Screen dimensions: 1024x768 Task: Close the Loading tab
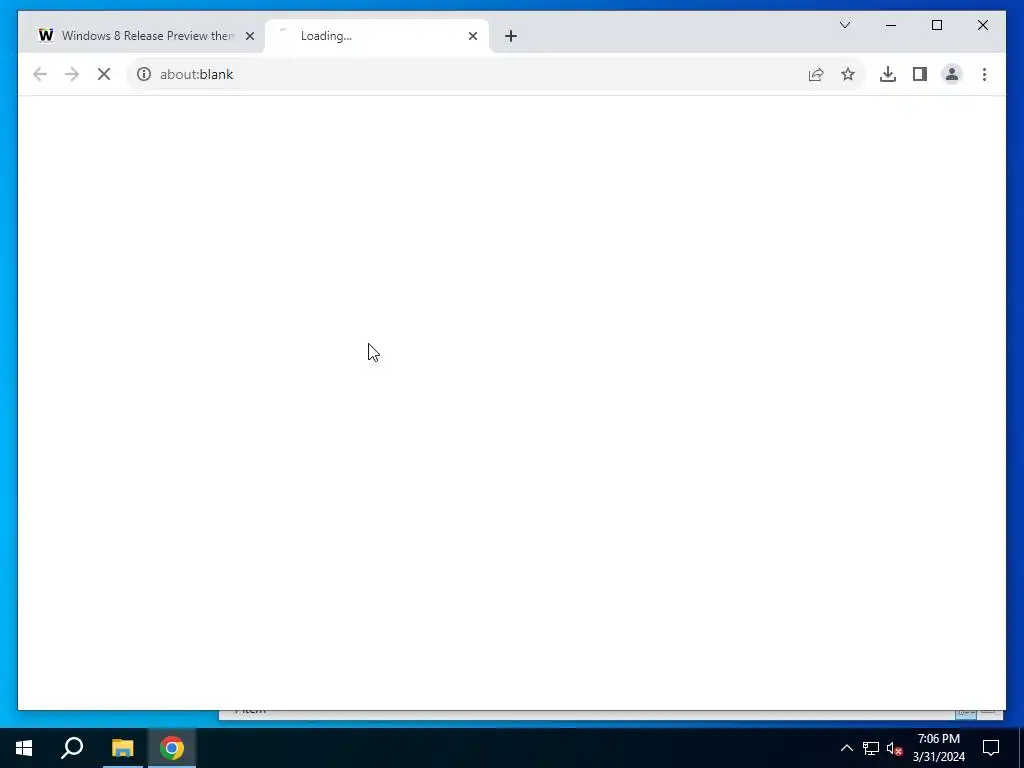click(473, 36)
